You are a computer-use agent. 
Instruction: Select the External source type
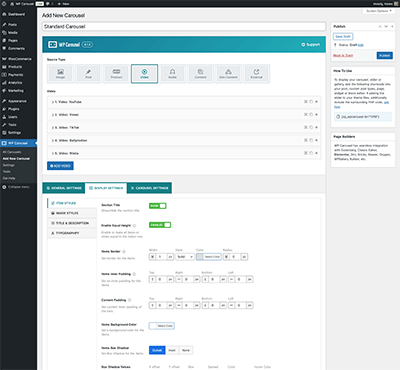point(256,74)
